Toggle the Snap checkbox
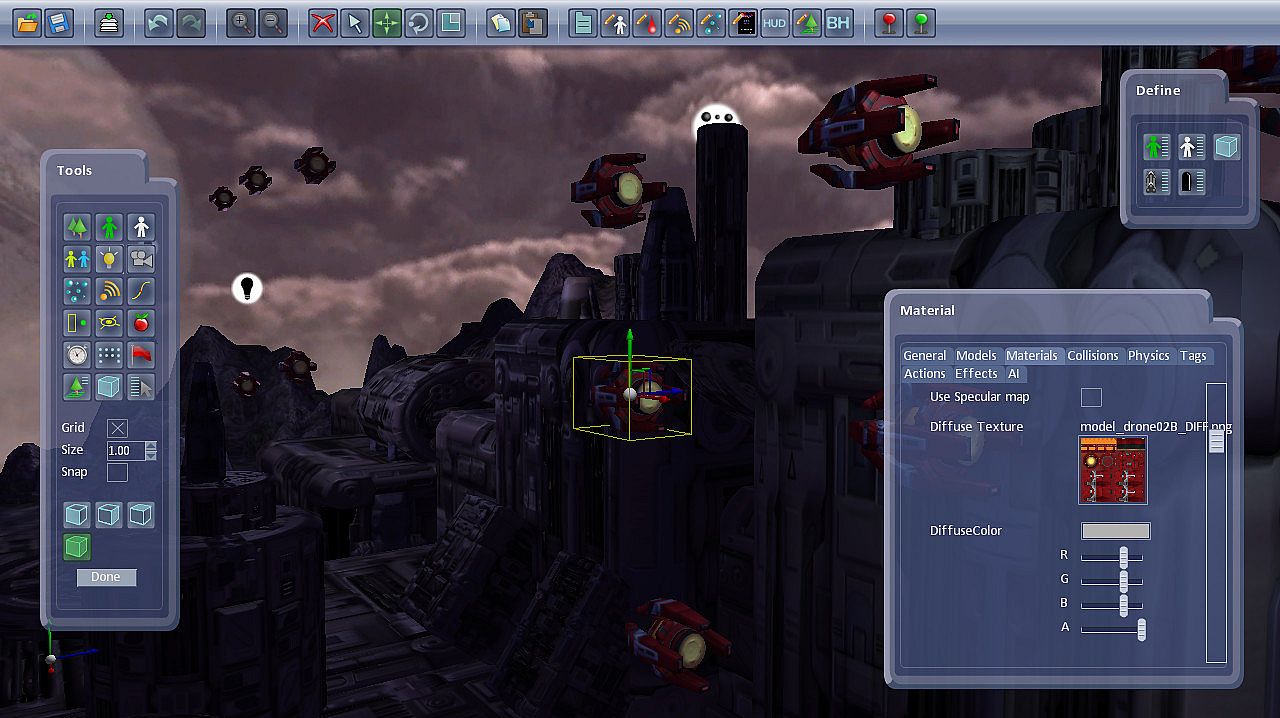 [118, 472]
